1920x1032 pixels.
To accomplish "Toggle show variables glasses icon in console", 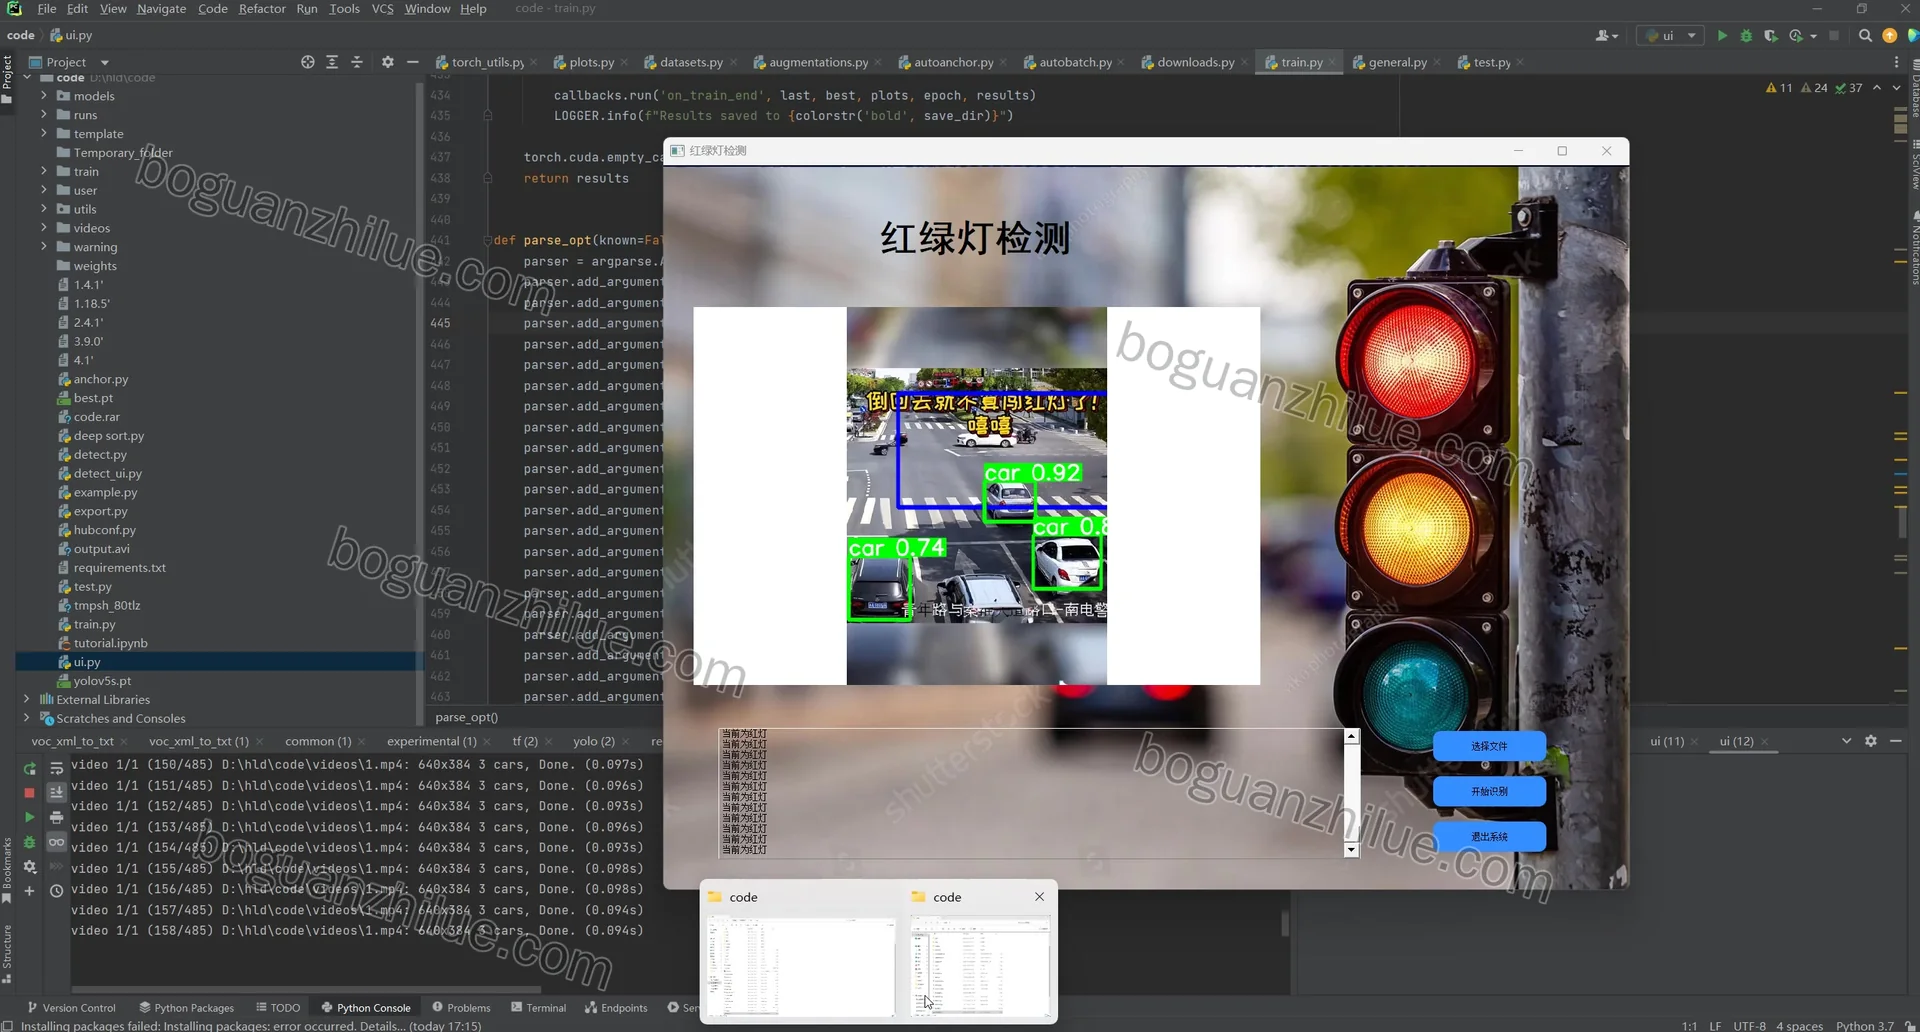I will (x=57, y=842).
